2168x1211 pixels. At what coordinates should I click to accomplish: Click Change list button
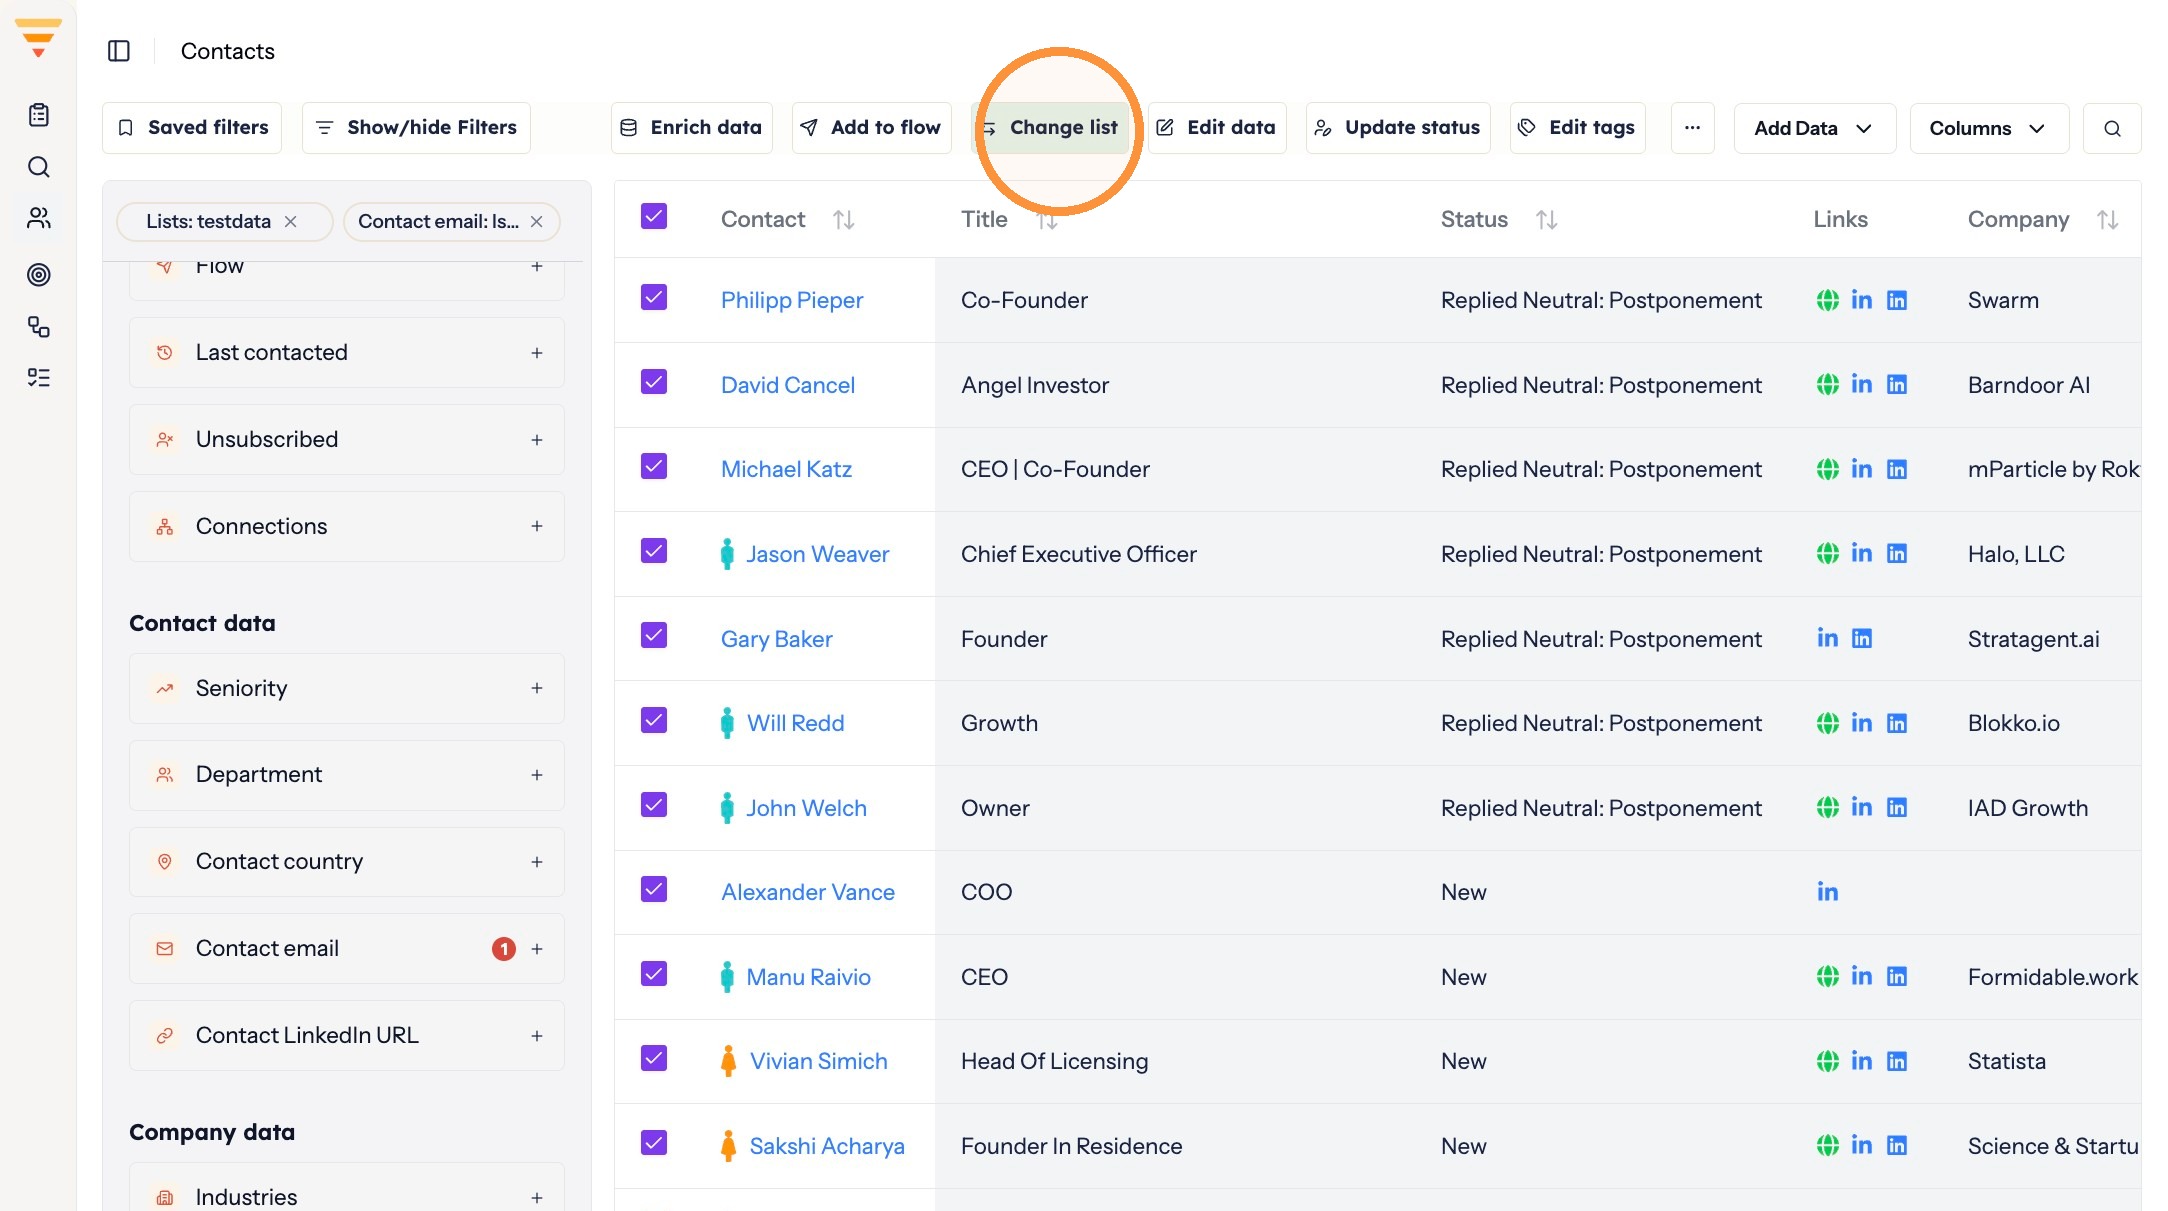click(x=1050, y=128)
